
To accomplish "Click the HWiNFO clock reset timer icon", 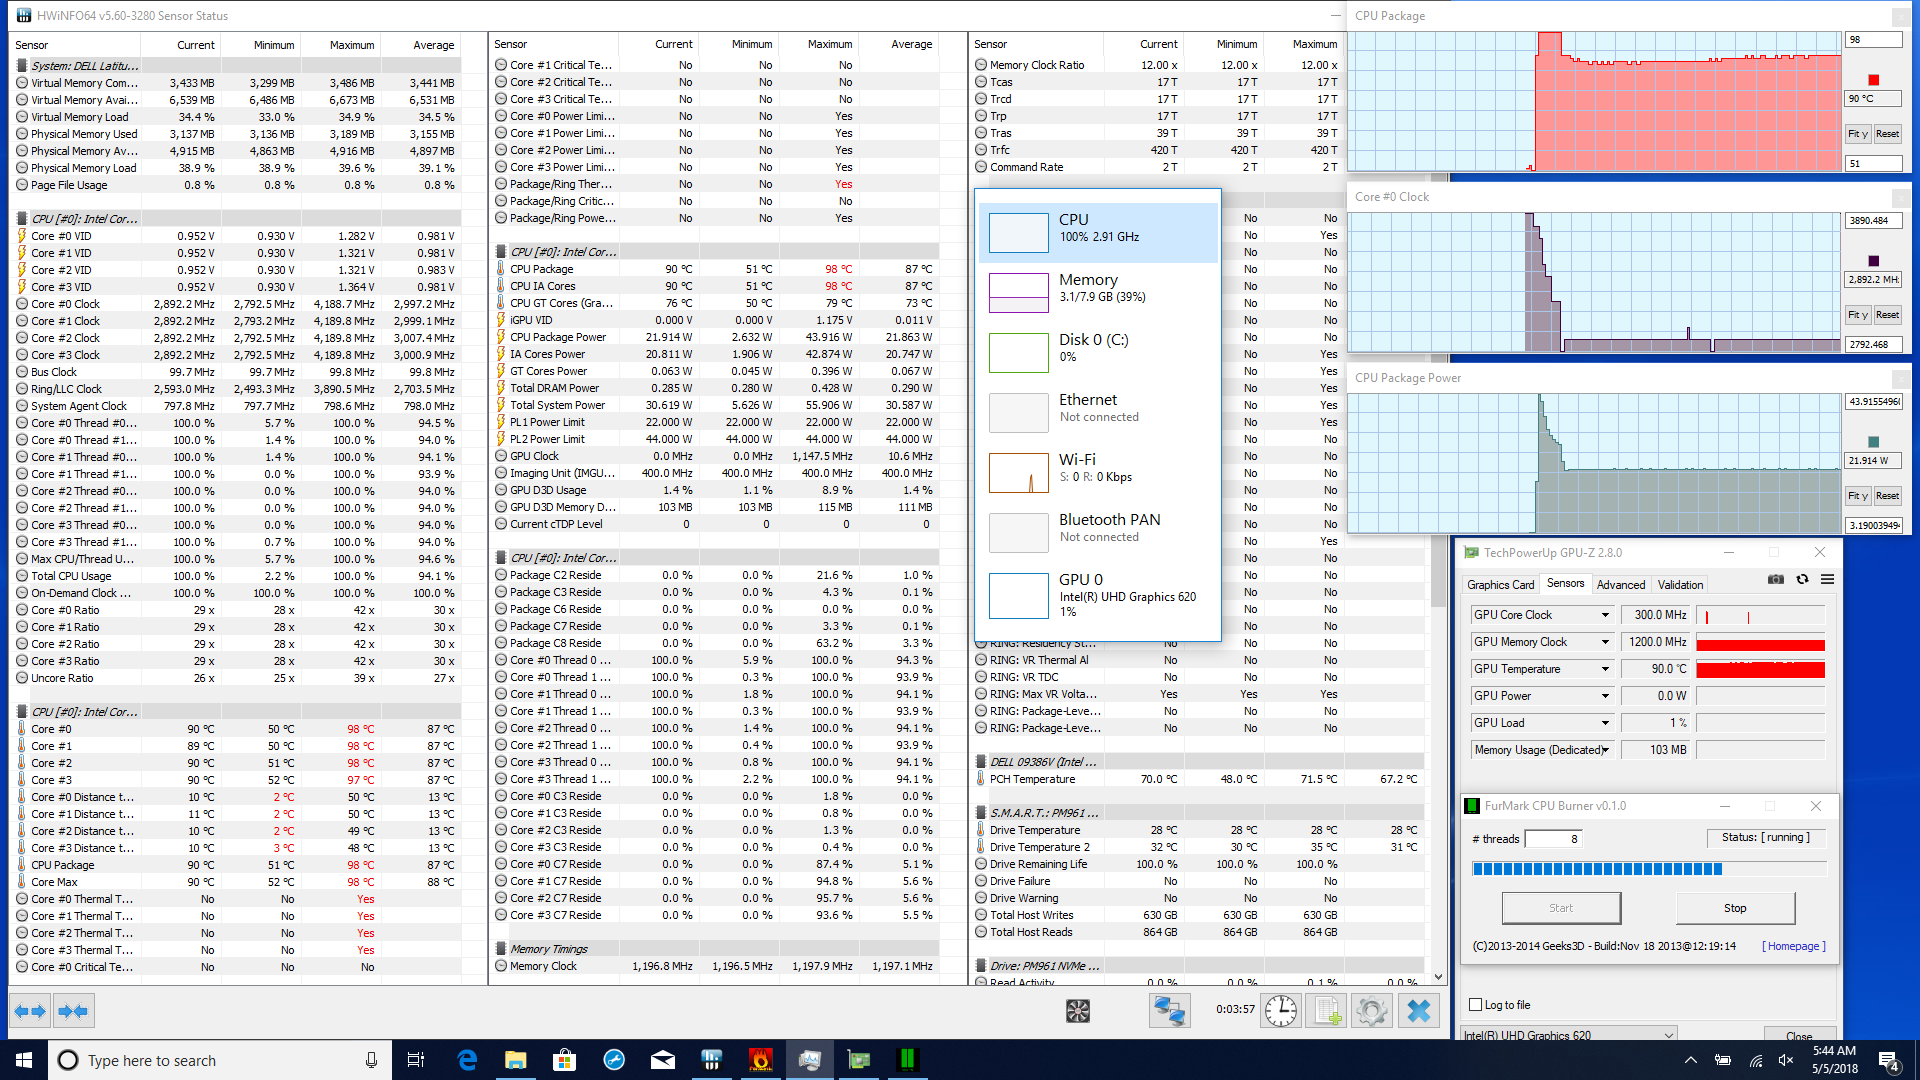I will point(1280,1011).
